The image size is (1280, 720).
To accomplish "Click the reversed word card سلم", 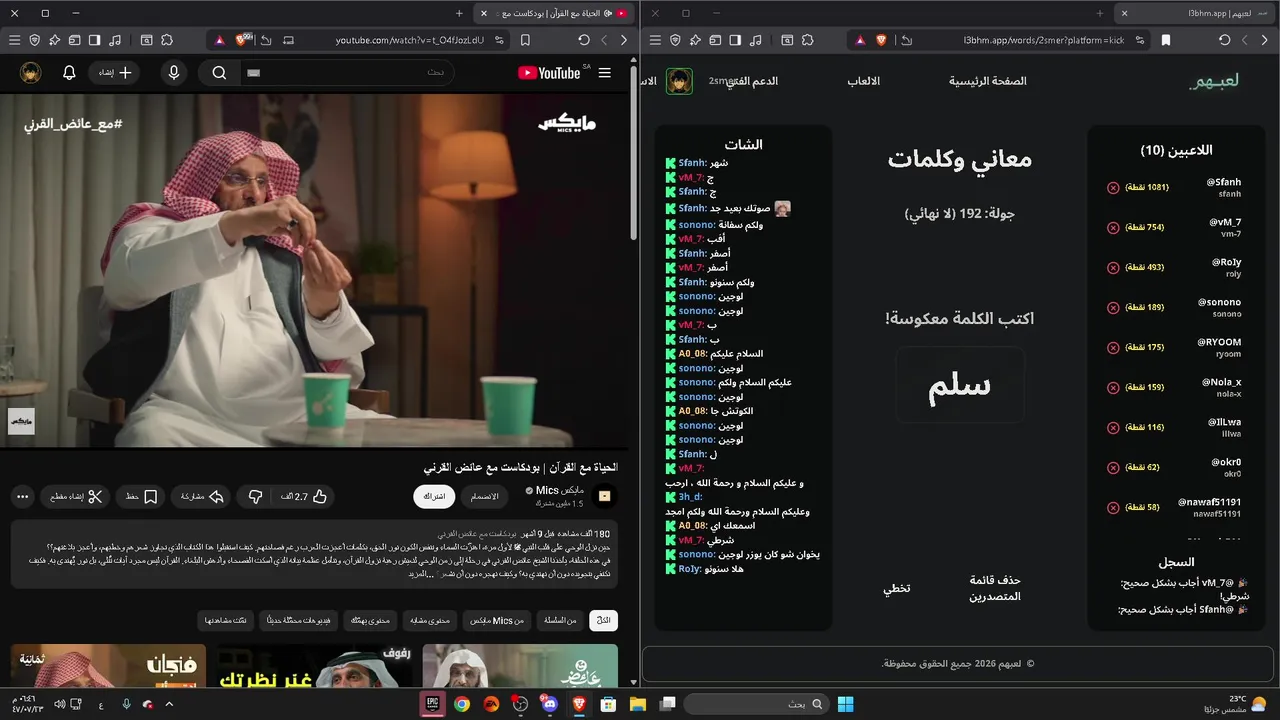I will tap(960, 385).
